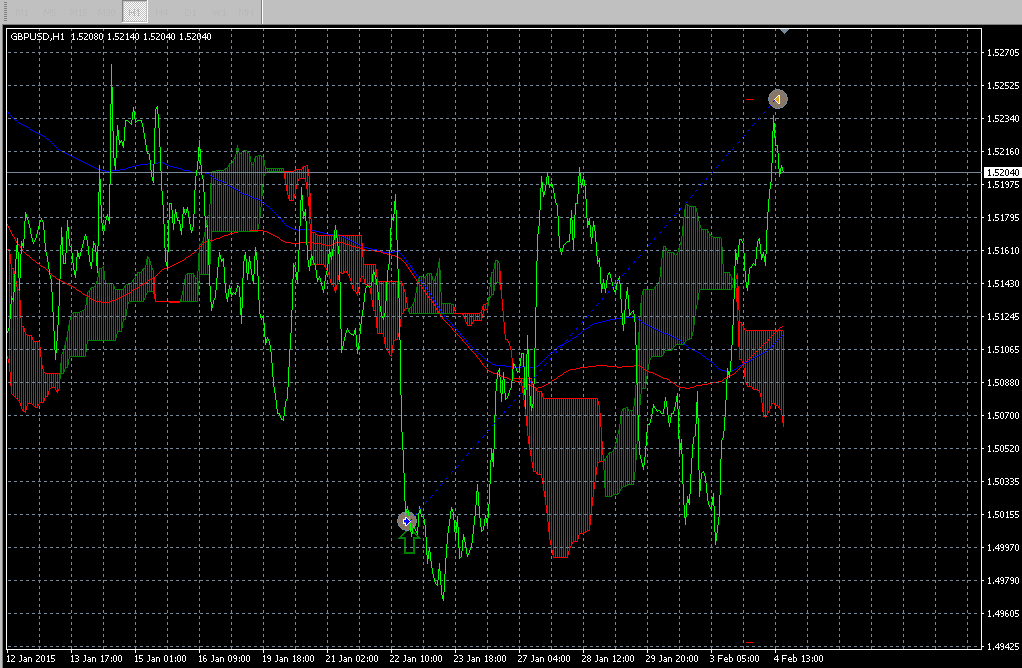Image resolution: width=1022 pixels, height=668 pixels.
Task: Select the M15 timeframe button
Action: coord(78,12)
